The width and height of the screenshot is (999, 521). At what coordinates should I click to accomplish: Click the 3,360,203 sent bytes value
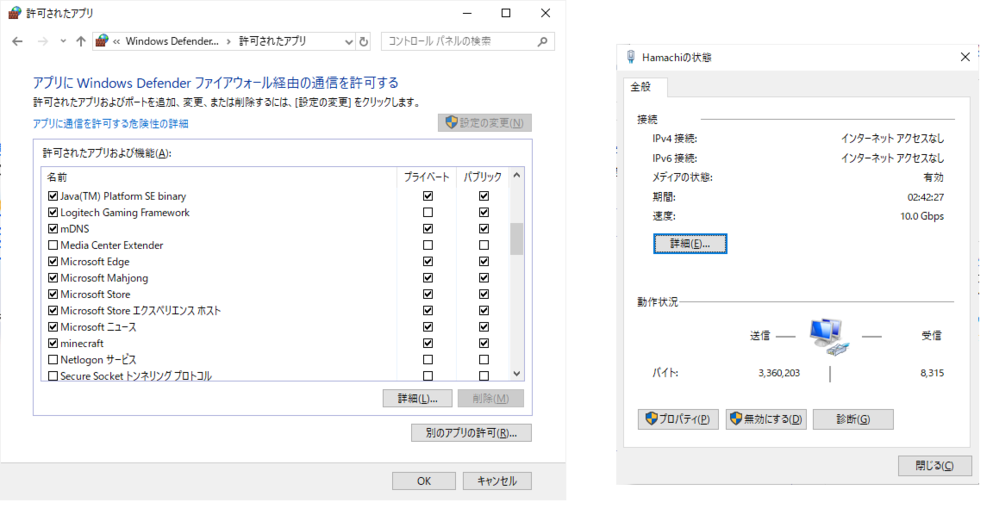(x=779, y=373)
